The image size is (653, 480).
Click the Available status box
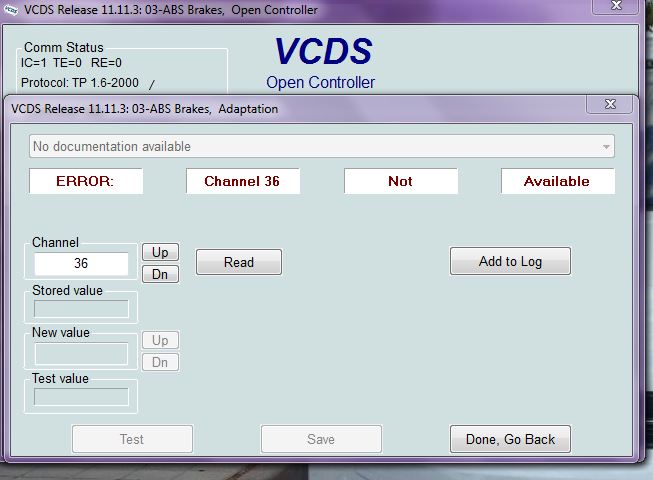pos(558,181)
